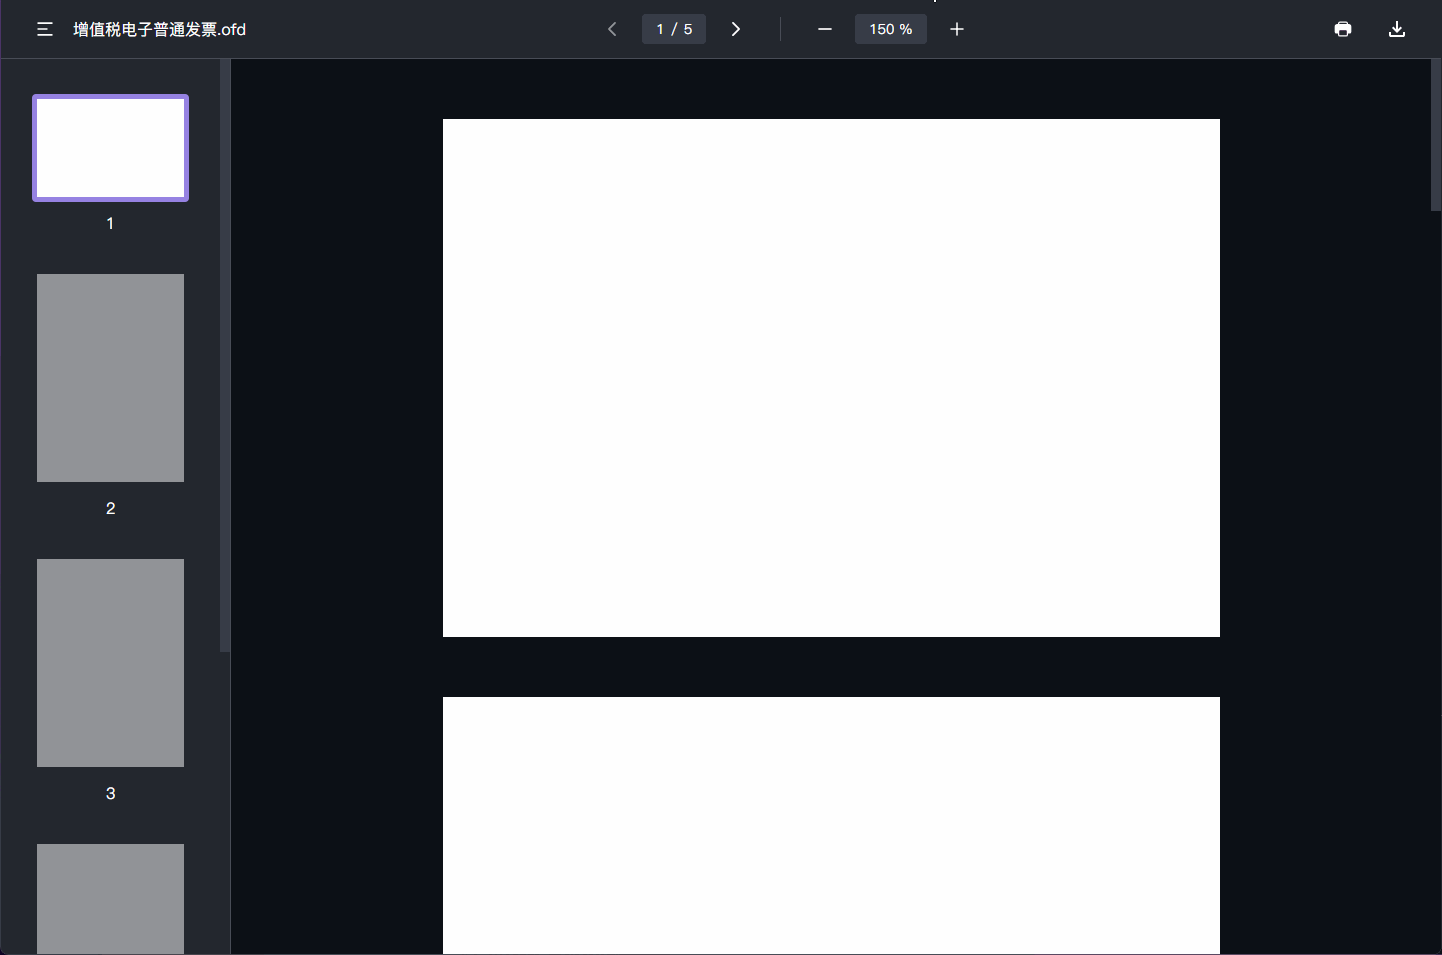The height and width of the screenshot is (955, 1442).
Task: Zoom in with the plus icon
Action: (x=957, y=29)
